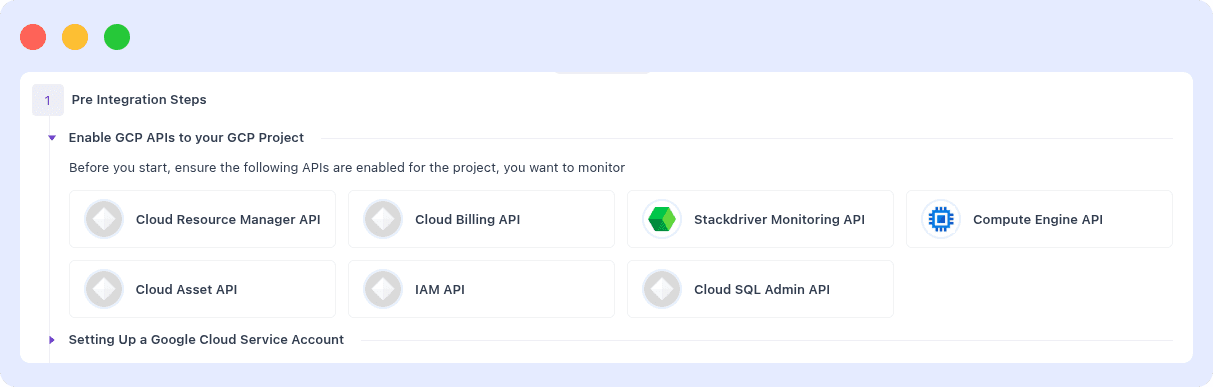1213x387 pixels.
Task: Open the Cloud Resource Manager API label
Action: coord(228,219)
